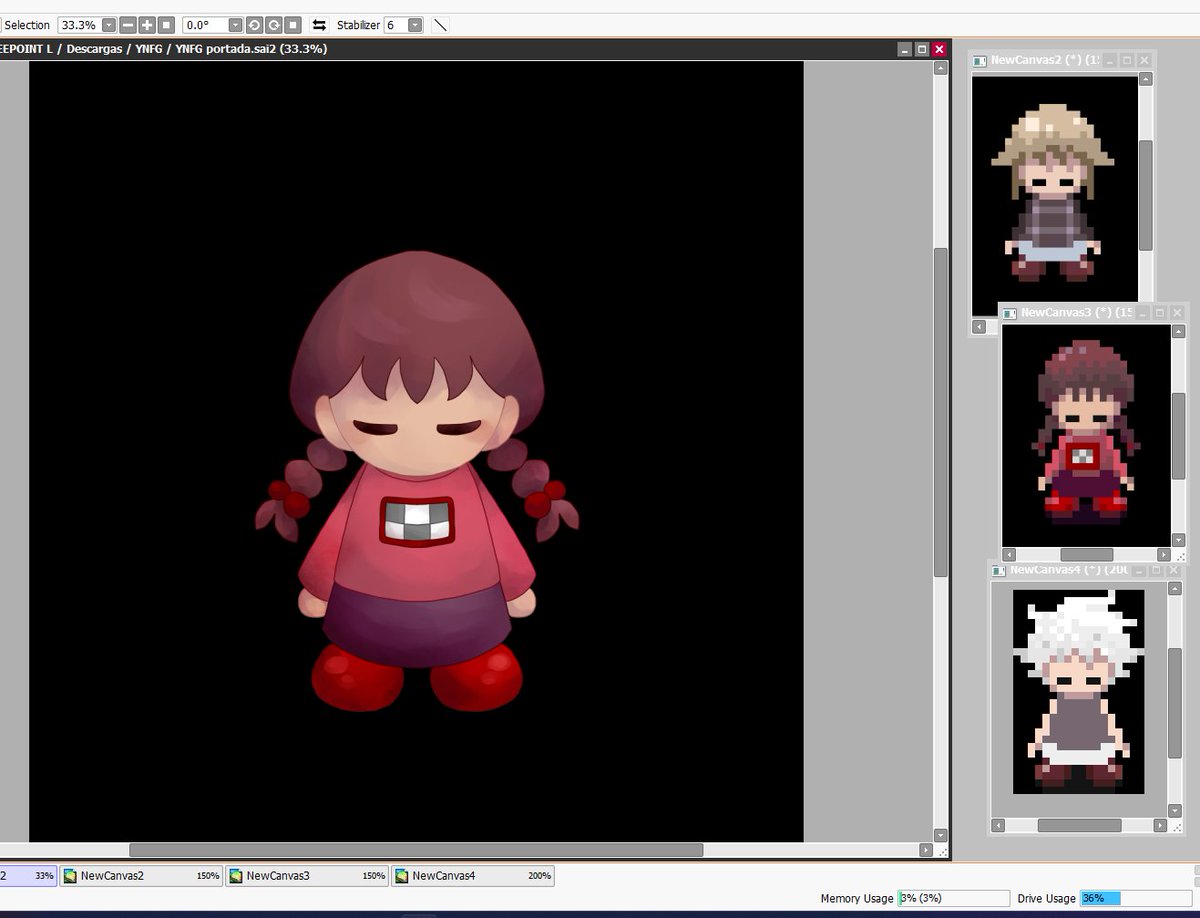1200x918 pixels.
Task: Click NewCanvas3 scroll down arrow
Action: pos(1178,540)
